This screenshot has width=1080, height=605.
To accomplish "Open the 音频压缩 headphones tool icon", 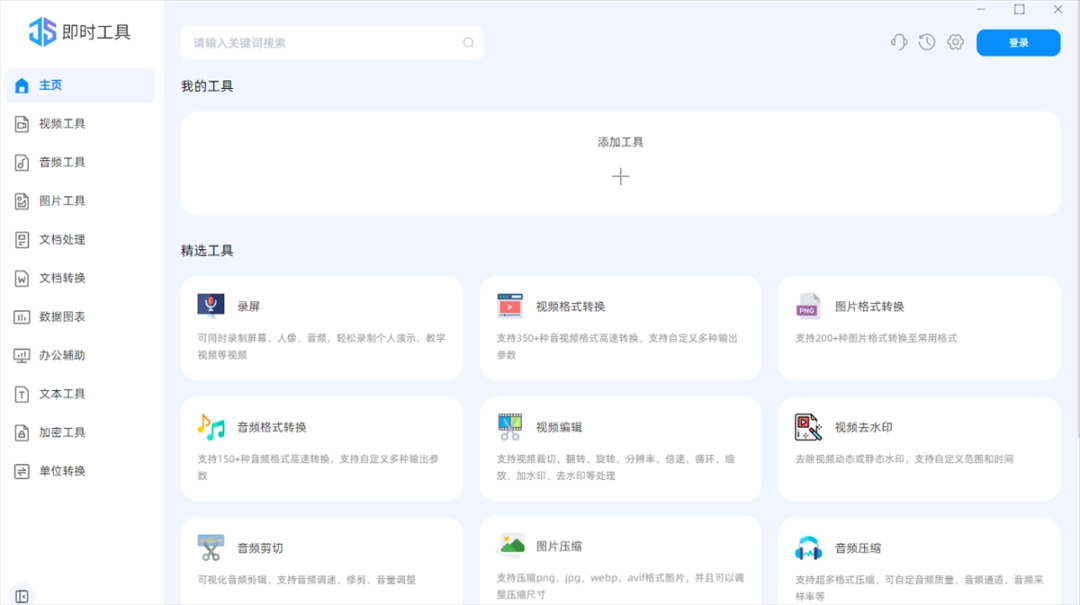I will point(808,546).
